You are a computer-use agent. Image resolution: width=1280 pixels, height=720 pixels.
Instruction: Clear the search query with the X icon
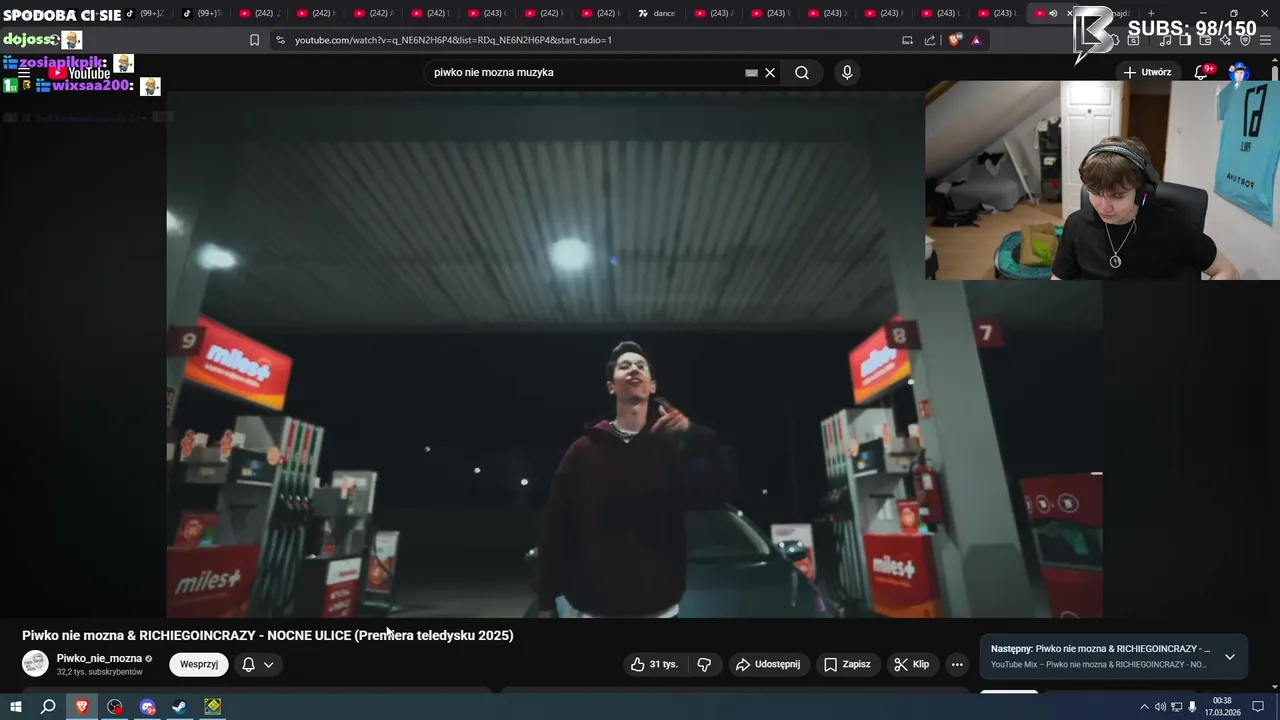pyautogui.click(x=770, y=72)
